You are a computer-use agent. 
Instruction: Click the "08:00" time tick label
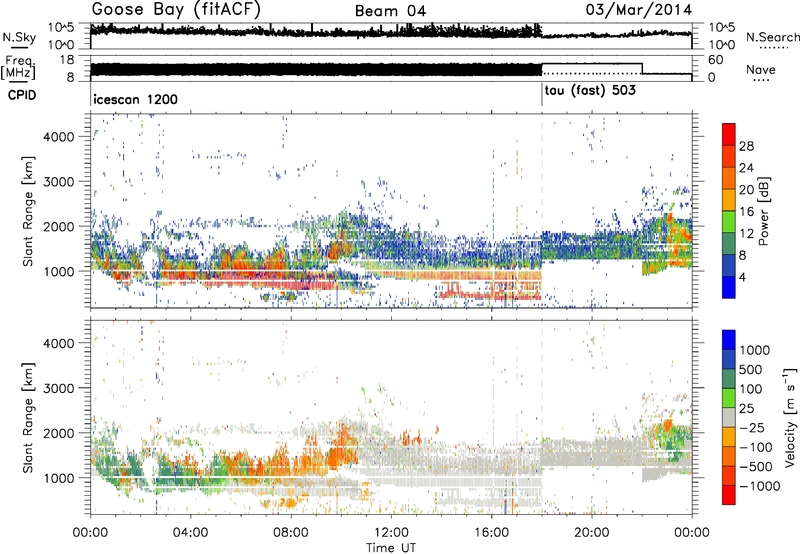point(291,533)
